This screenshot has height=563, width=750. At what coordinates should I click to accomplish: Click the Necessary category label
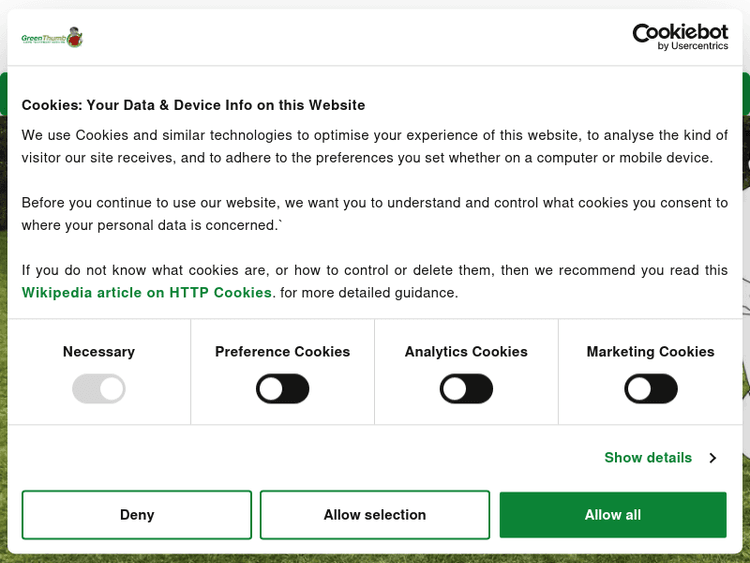point(98,352)
